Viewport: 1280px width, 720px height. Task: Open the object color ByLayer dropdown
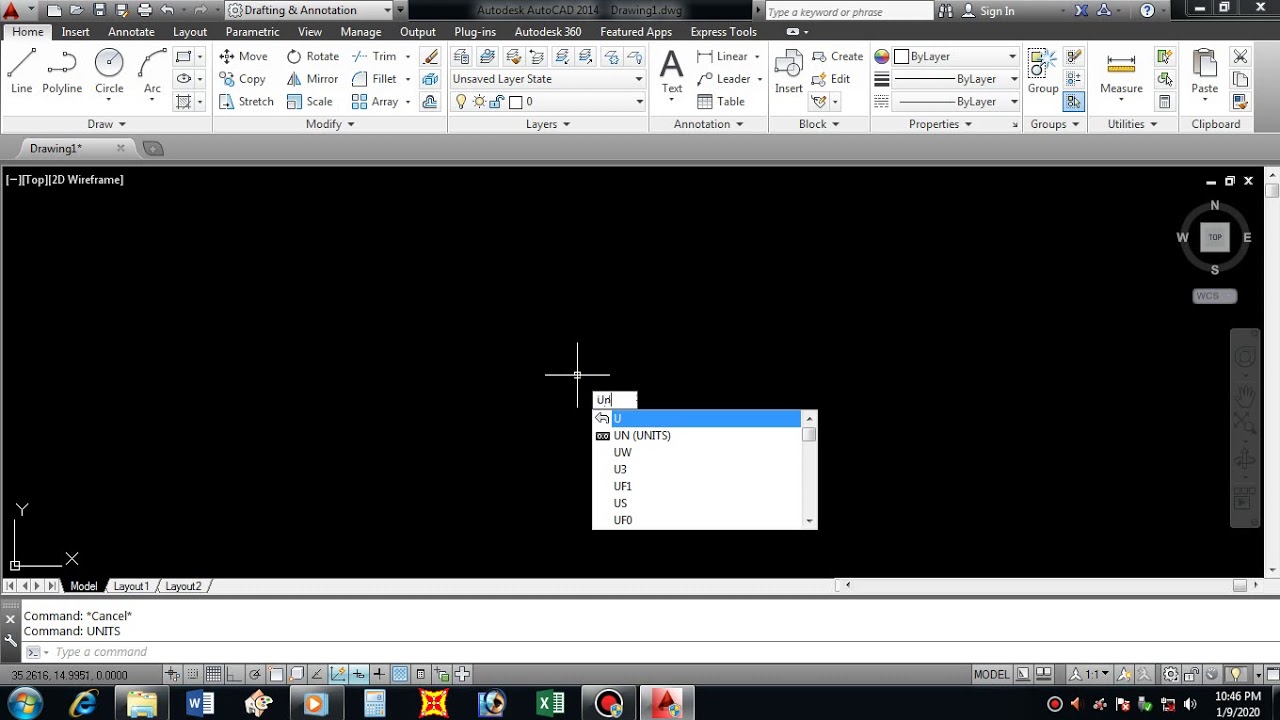pos(956,56)
